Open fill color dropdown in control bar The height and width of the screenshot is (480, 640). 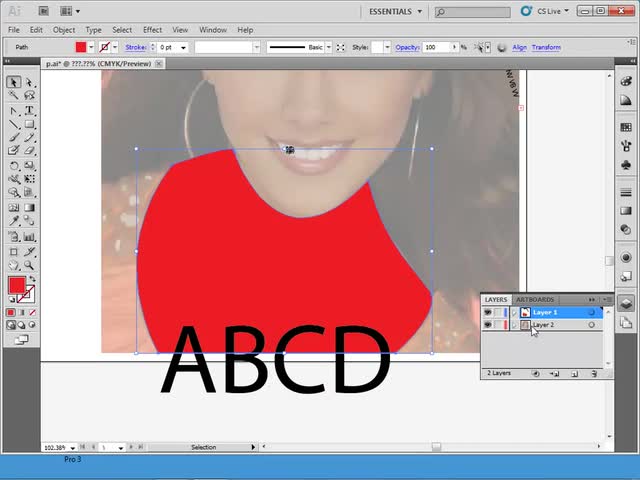[x=91, y=47]
